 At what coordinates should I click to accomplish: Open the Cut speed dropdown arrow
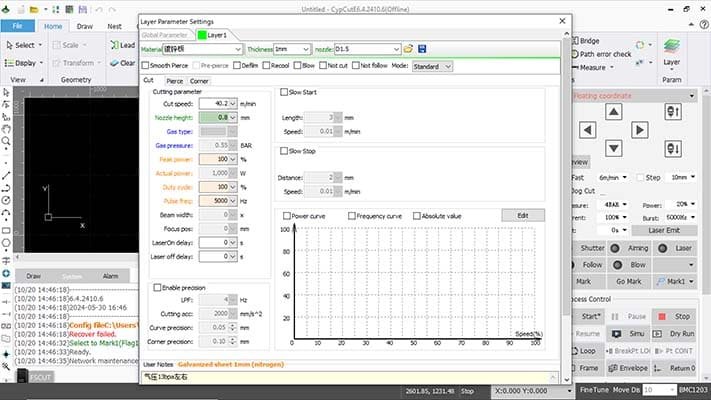[233, 104]
